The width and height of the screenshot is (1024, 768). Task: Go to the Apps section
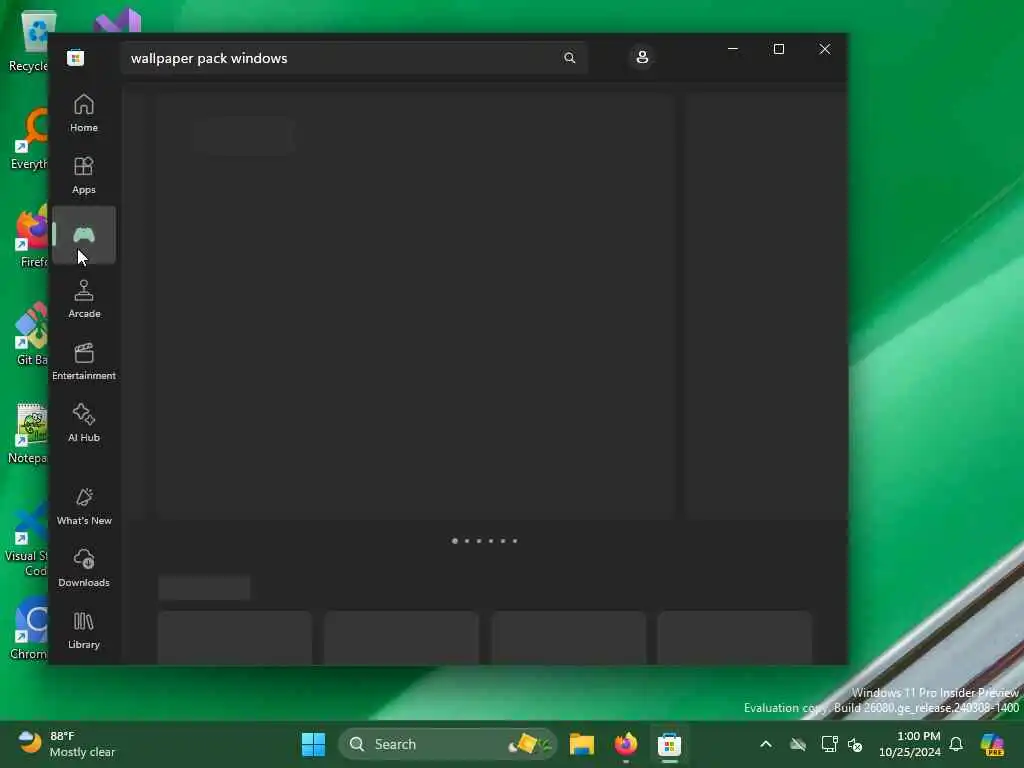click(84, 175)
